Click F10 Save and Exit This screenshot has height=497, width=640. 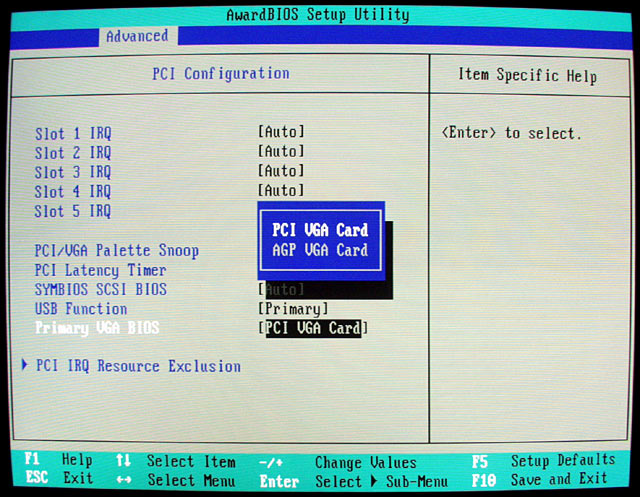coord(541,480)
